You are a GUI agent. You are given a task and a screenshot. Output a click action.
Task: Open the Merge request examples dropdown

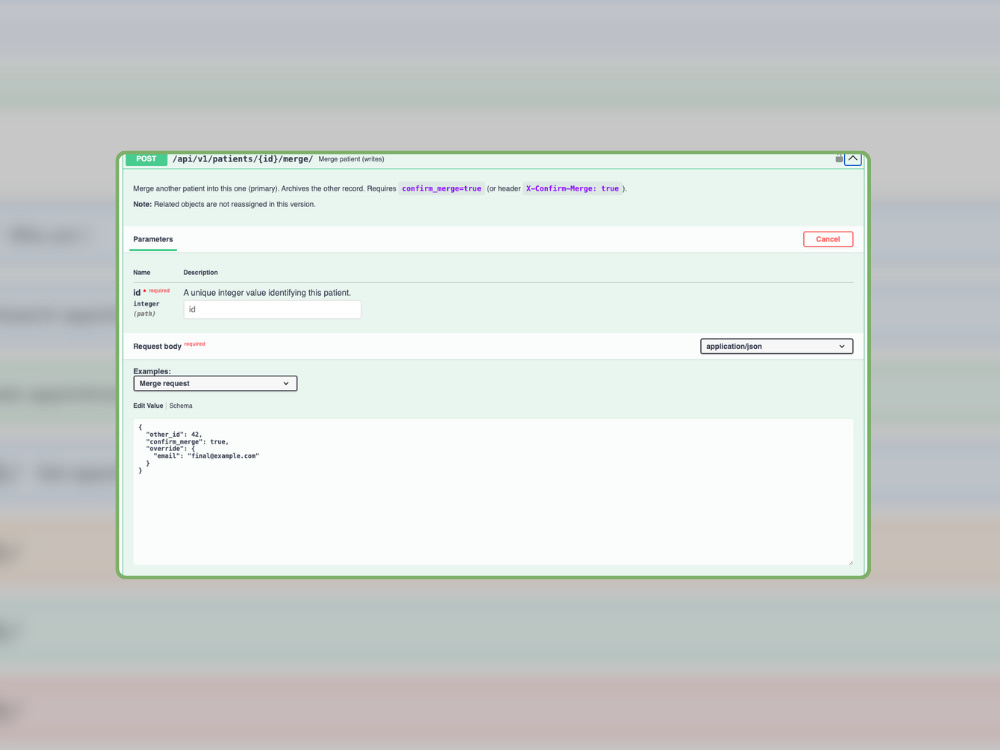point(215,383)
